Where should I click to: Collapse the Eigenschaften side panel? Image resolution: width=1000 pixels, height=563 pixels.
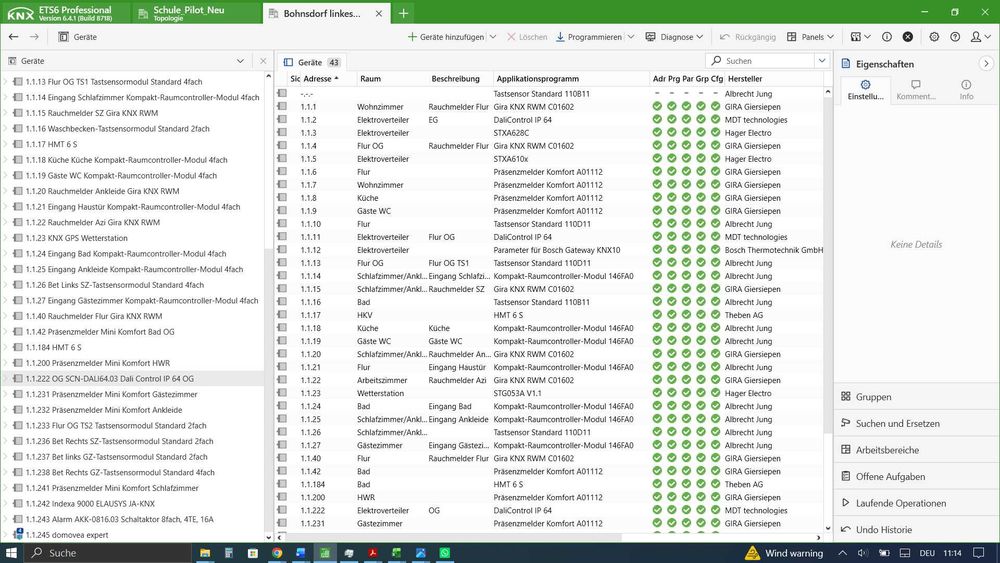986,64
